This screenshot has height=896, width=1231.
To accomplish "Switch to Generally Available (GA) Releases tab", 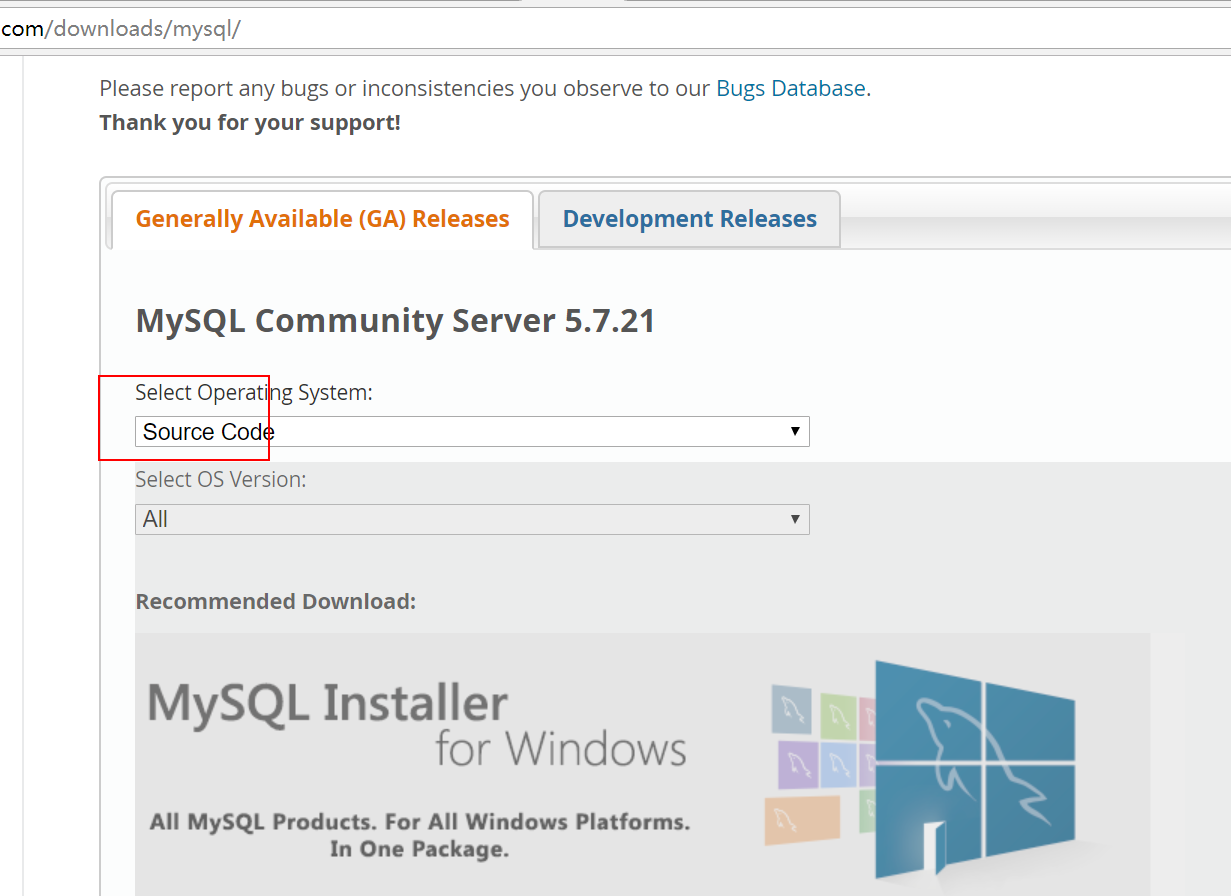I will (322, 219).
